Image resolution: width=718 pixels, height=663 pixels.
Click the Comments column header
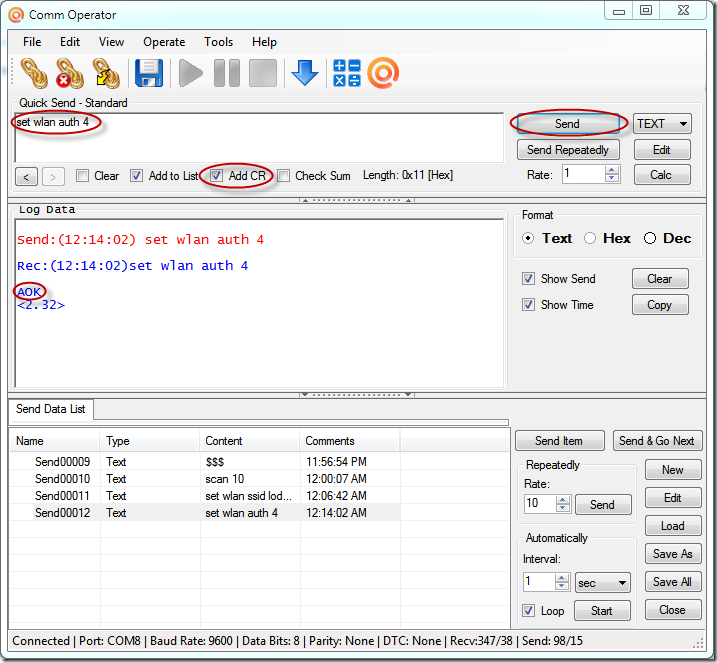click(350, 441)
